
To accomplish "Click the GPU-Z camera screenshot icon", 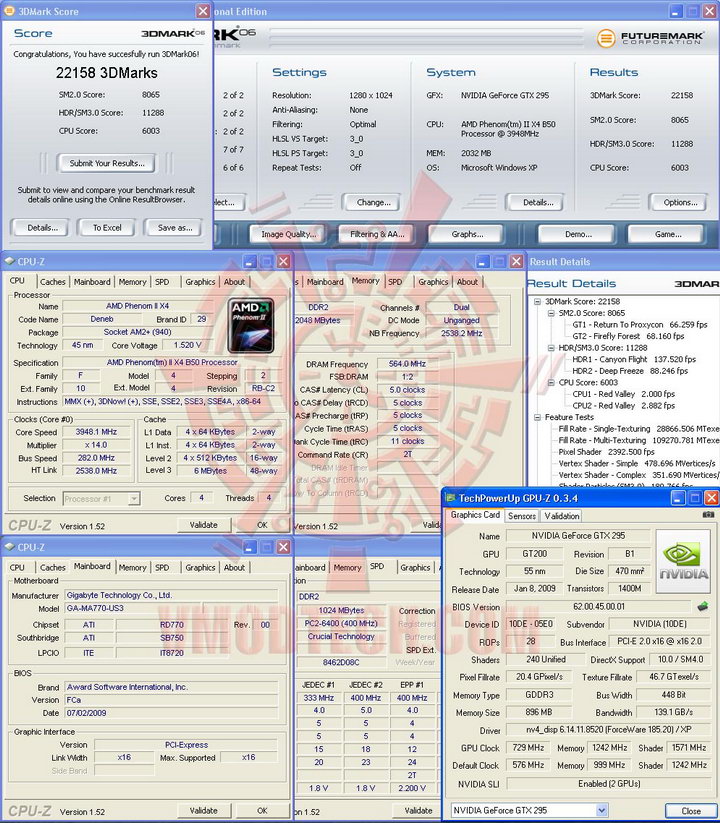I will tap(708, 515).
